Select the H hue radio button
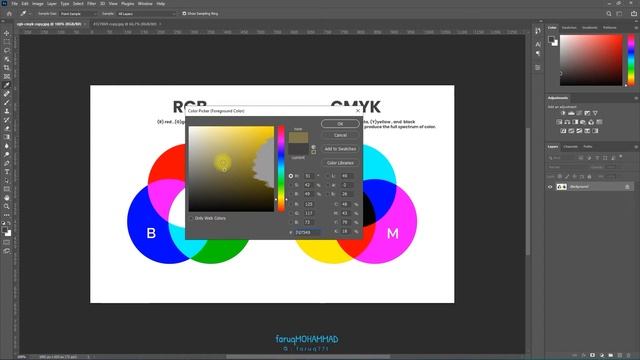 point(291,176)
